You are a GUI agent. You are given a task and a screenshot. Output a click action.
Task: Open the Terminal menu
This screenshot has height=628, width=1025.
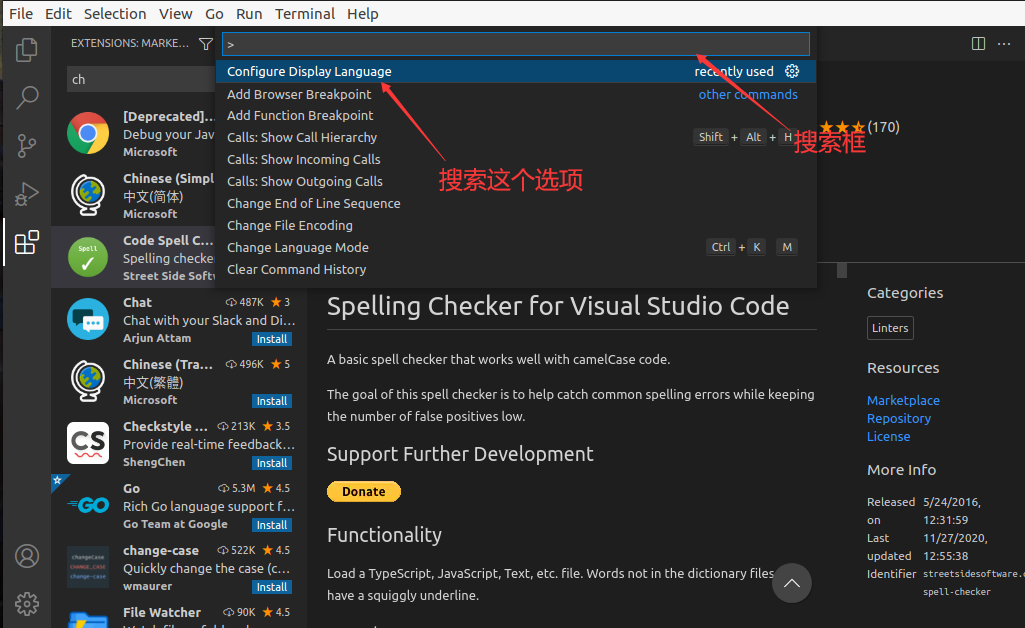(x=305, y=14)
